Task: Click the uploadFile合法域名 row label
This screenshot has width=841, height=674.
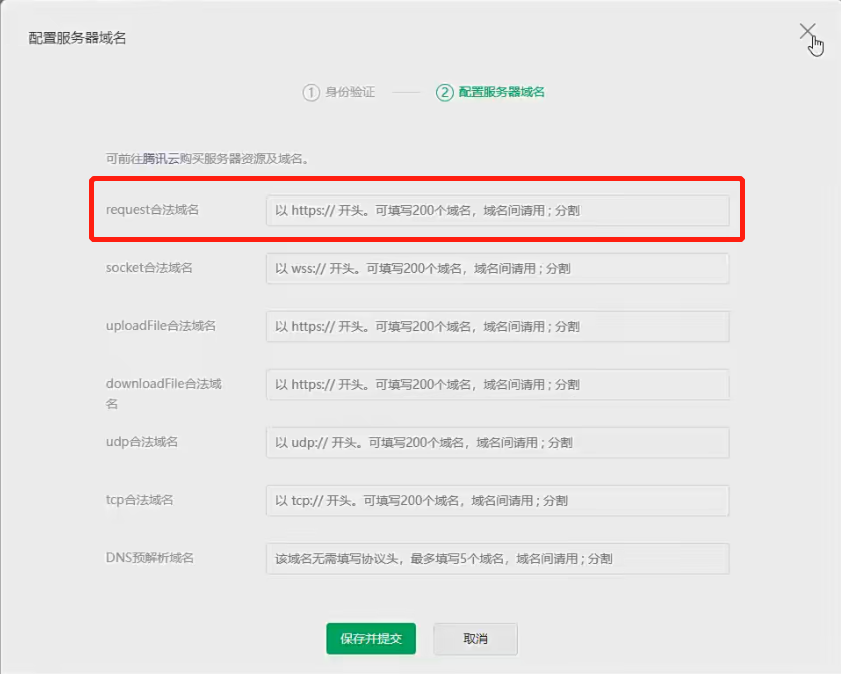Action: pyautogui.click(x=160, y=326)
